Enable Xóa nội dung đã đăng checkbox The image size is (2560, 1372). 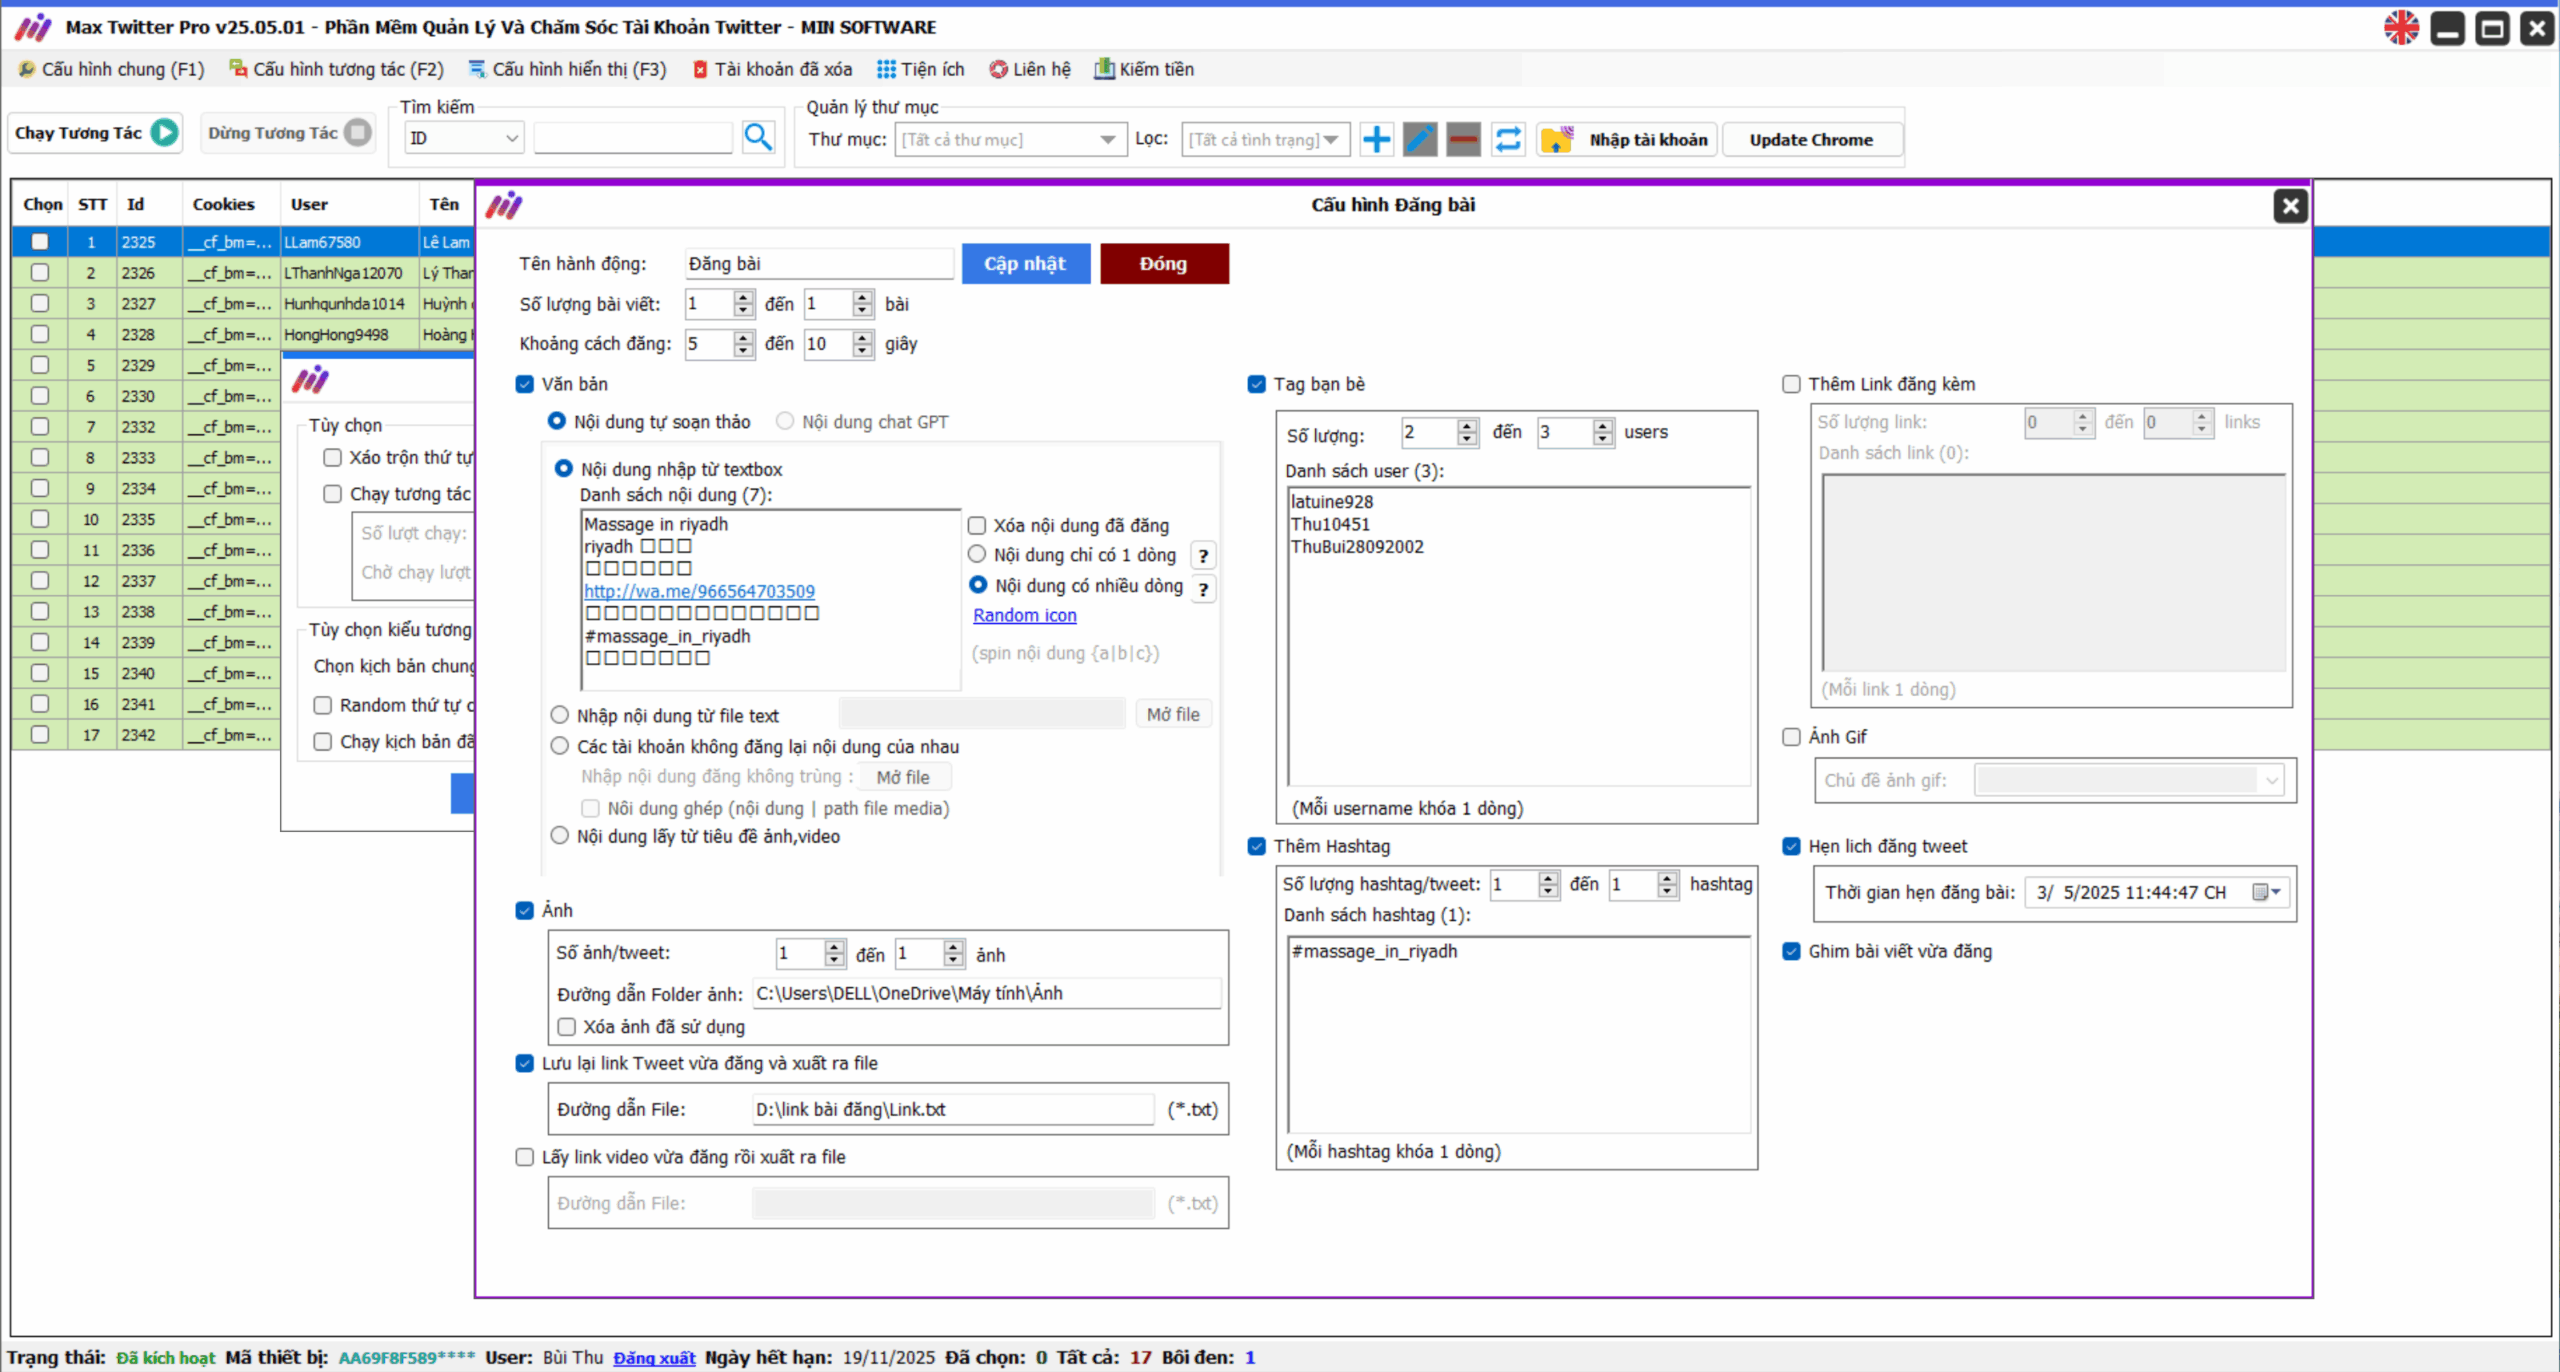click(977, 526)
